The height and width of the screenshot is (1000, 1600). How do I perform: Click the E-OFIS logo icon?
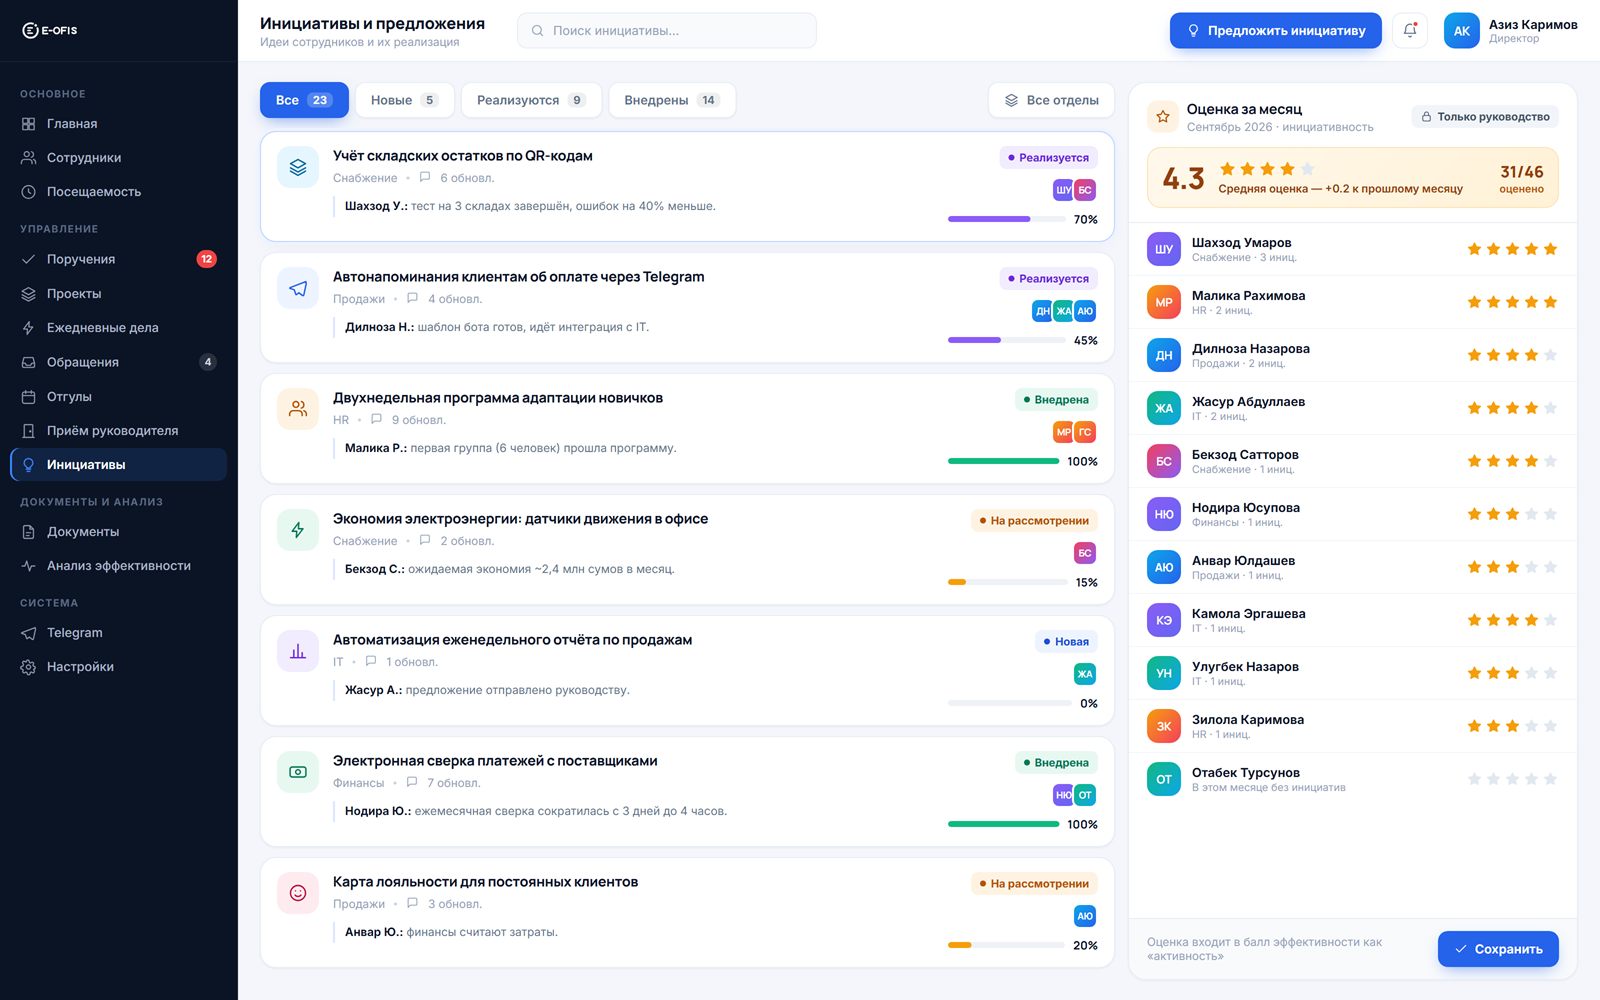[30, 30]
